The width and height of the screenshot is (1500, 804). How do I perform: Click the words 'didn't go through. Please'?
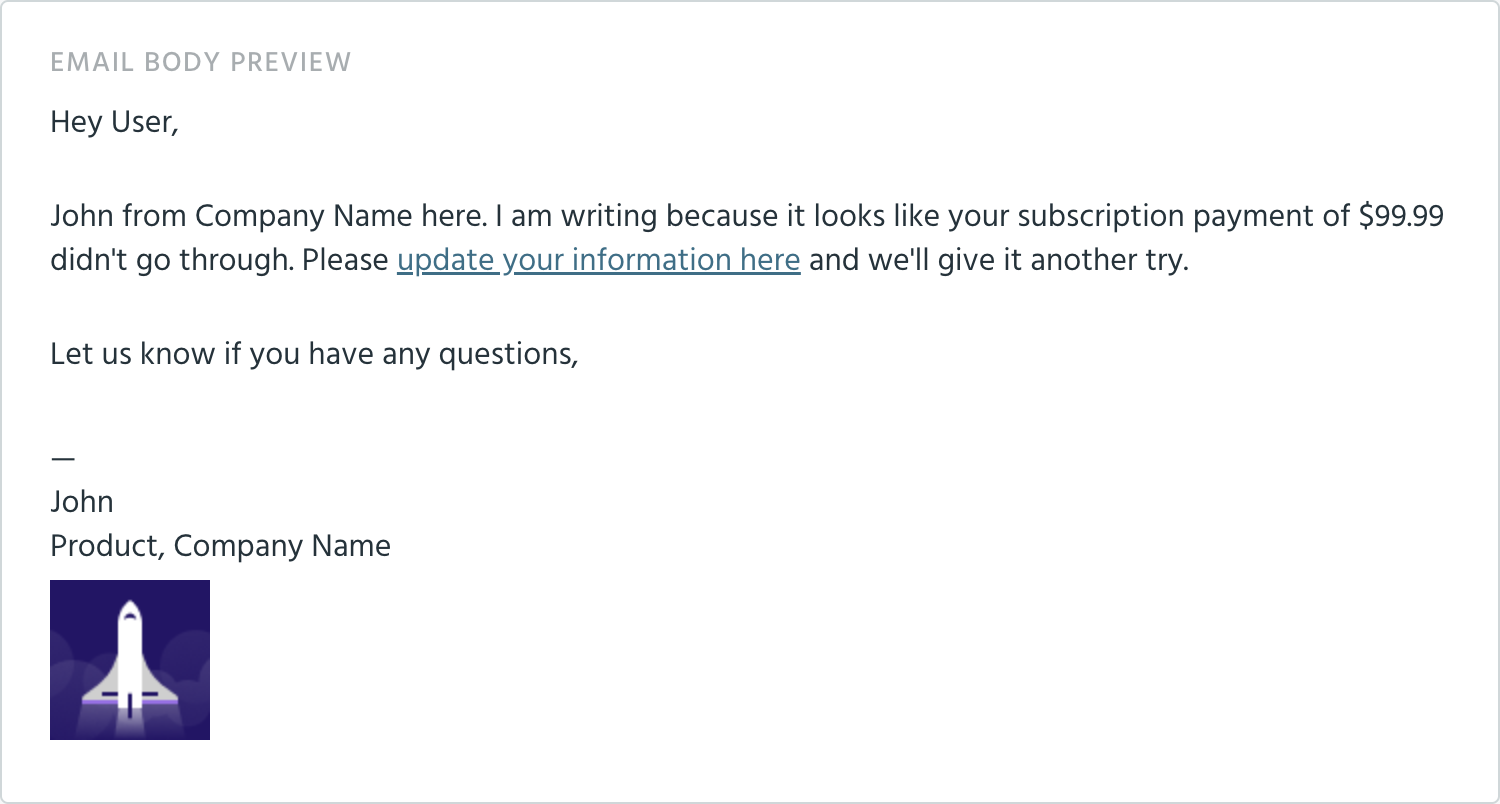coord(219,260)
